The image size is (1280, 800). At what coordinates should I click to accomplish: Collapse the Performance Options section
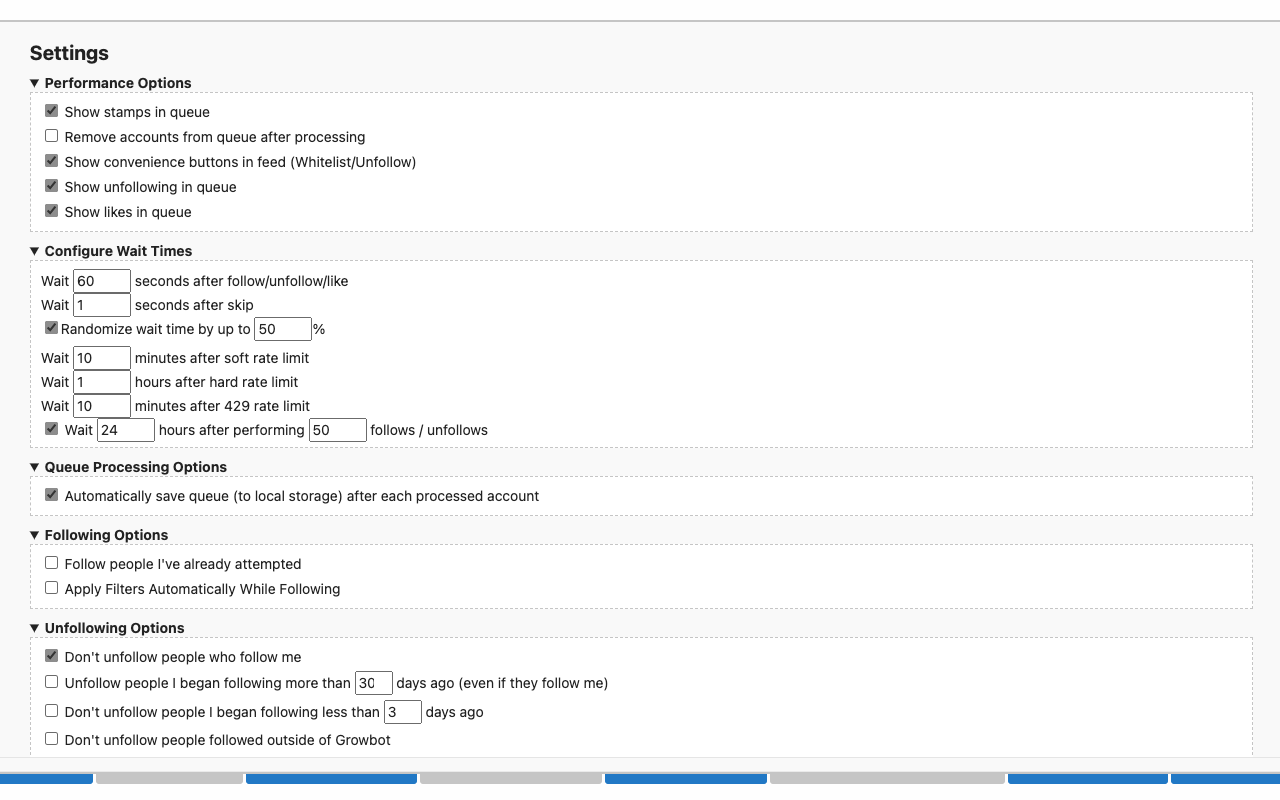click(x=35, y=83)
